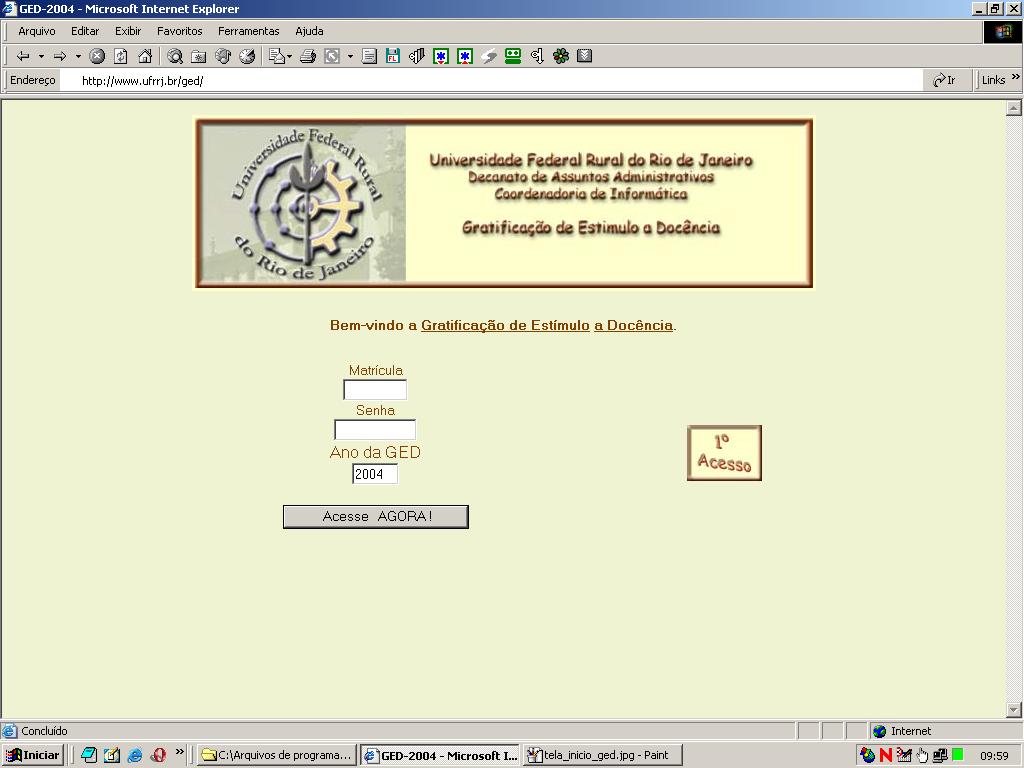This screenshot has width=1024, height=768.
Task: Click the ICQ flower toolbar icon
Action: point(560,56)
